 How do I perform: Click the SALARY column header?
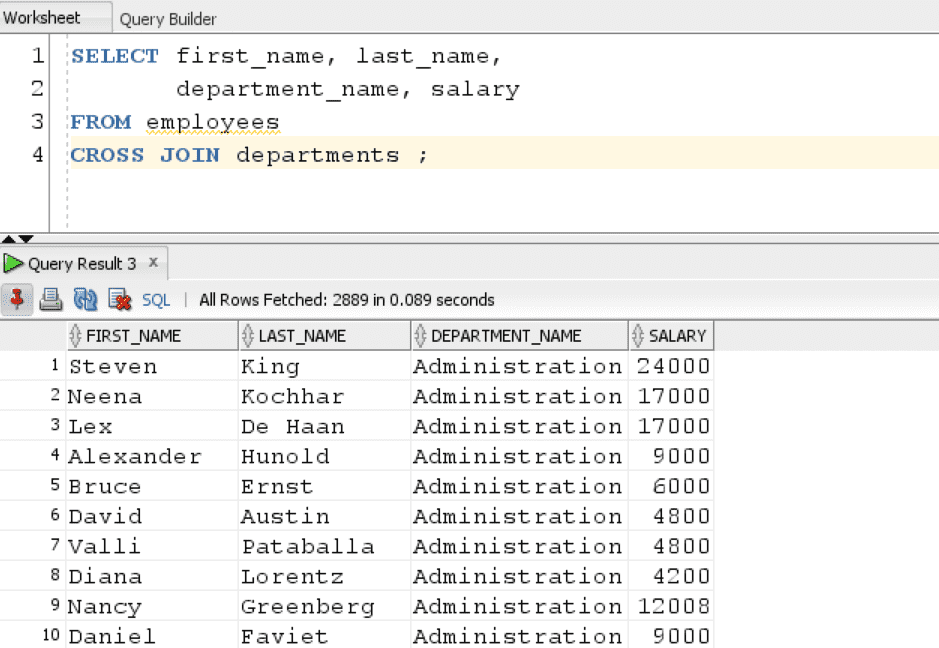pyautogui.click(x=677, y=336)
